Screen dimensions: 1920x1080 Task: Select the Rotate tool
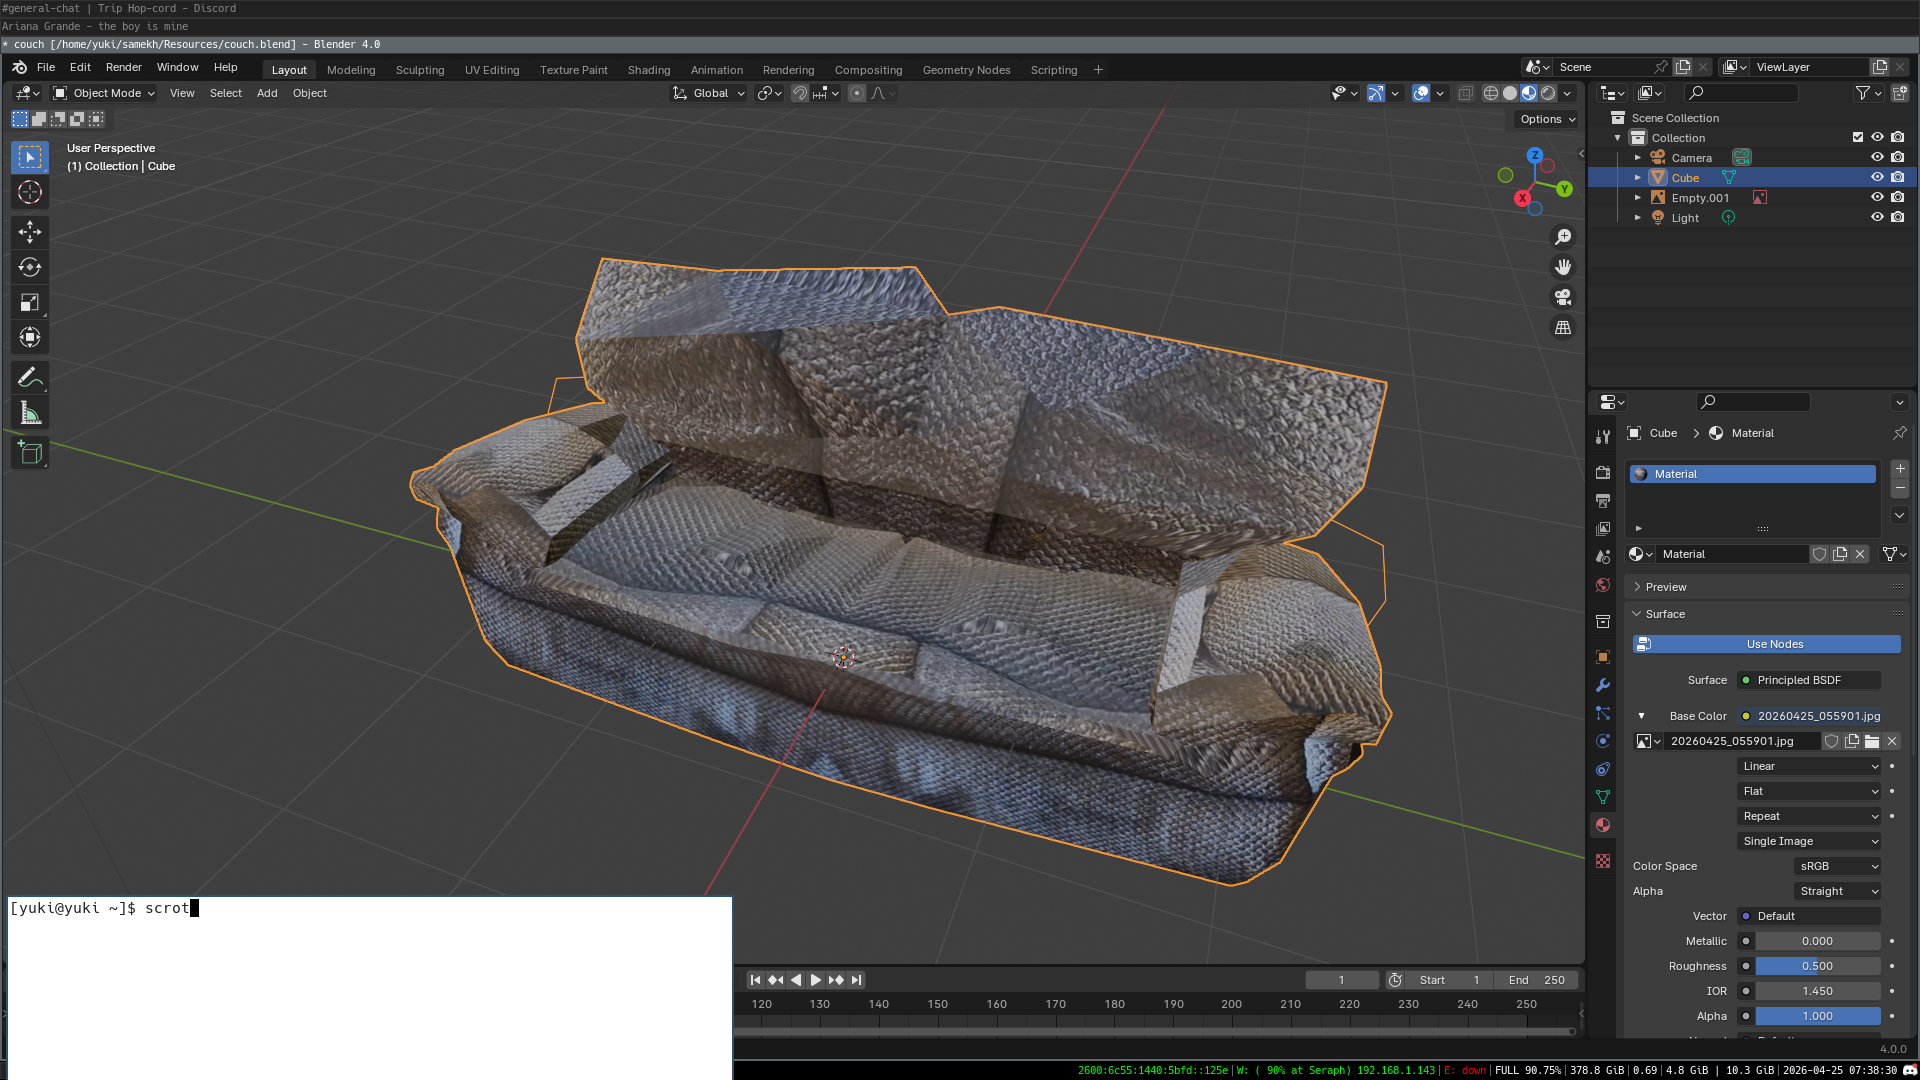pyautogui.click(x=30, y=267)
